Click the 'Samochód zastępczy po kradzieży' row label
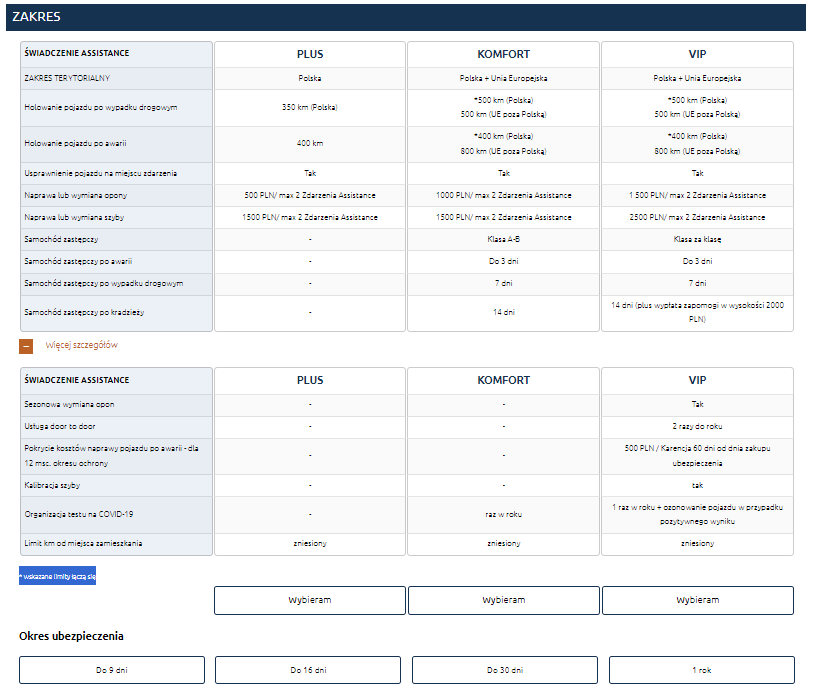This screenshot has width=814, height=692. pyautogui.click(x=84, y=313)
